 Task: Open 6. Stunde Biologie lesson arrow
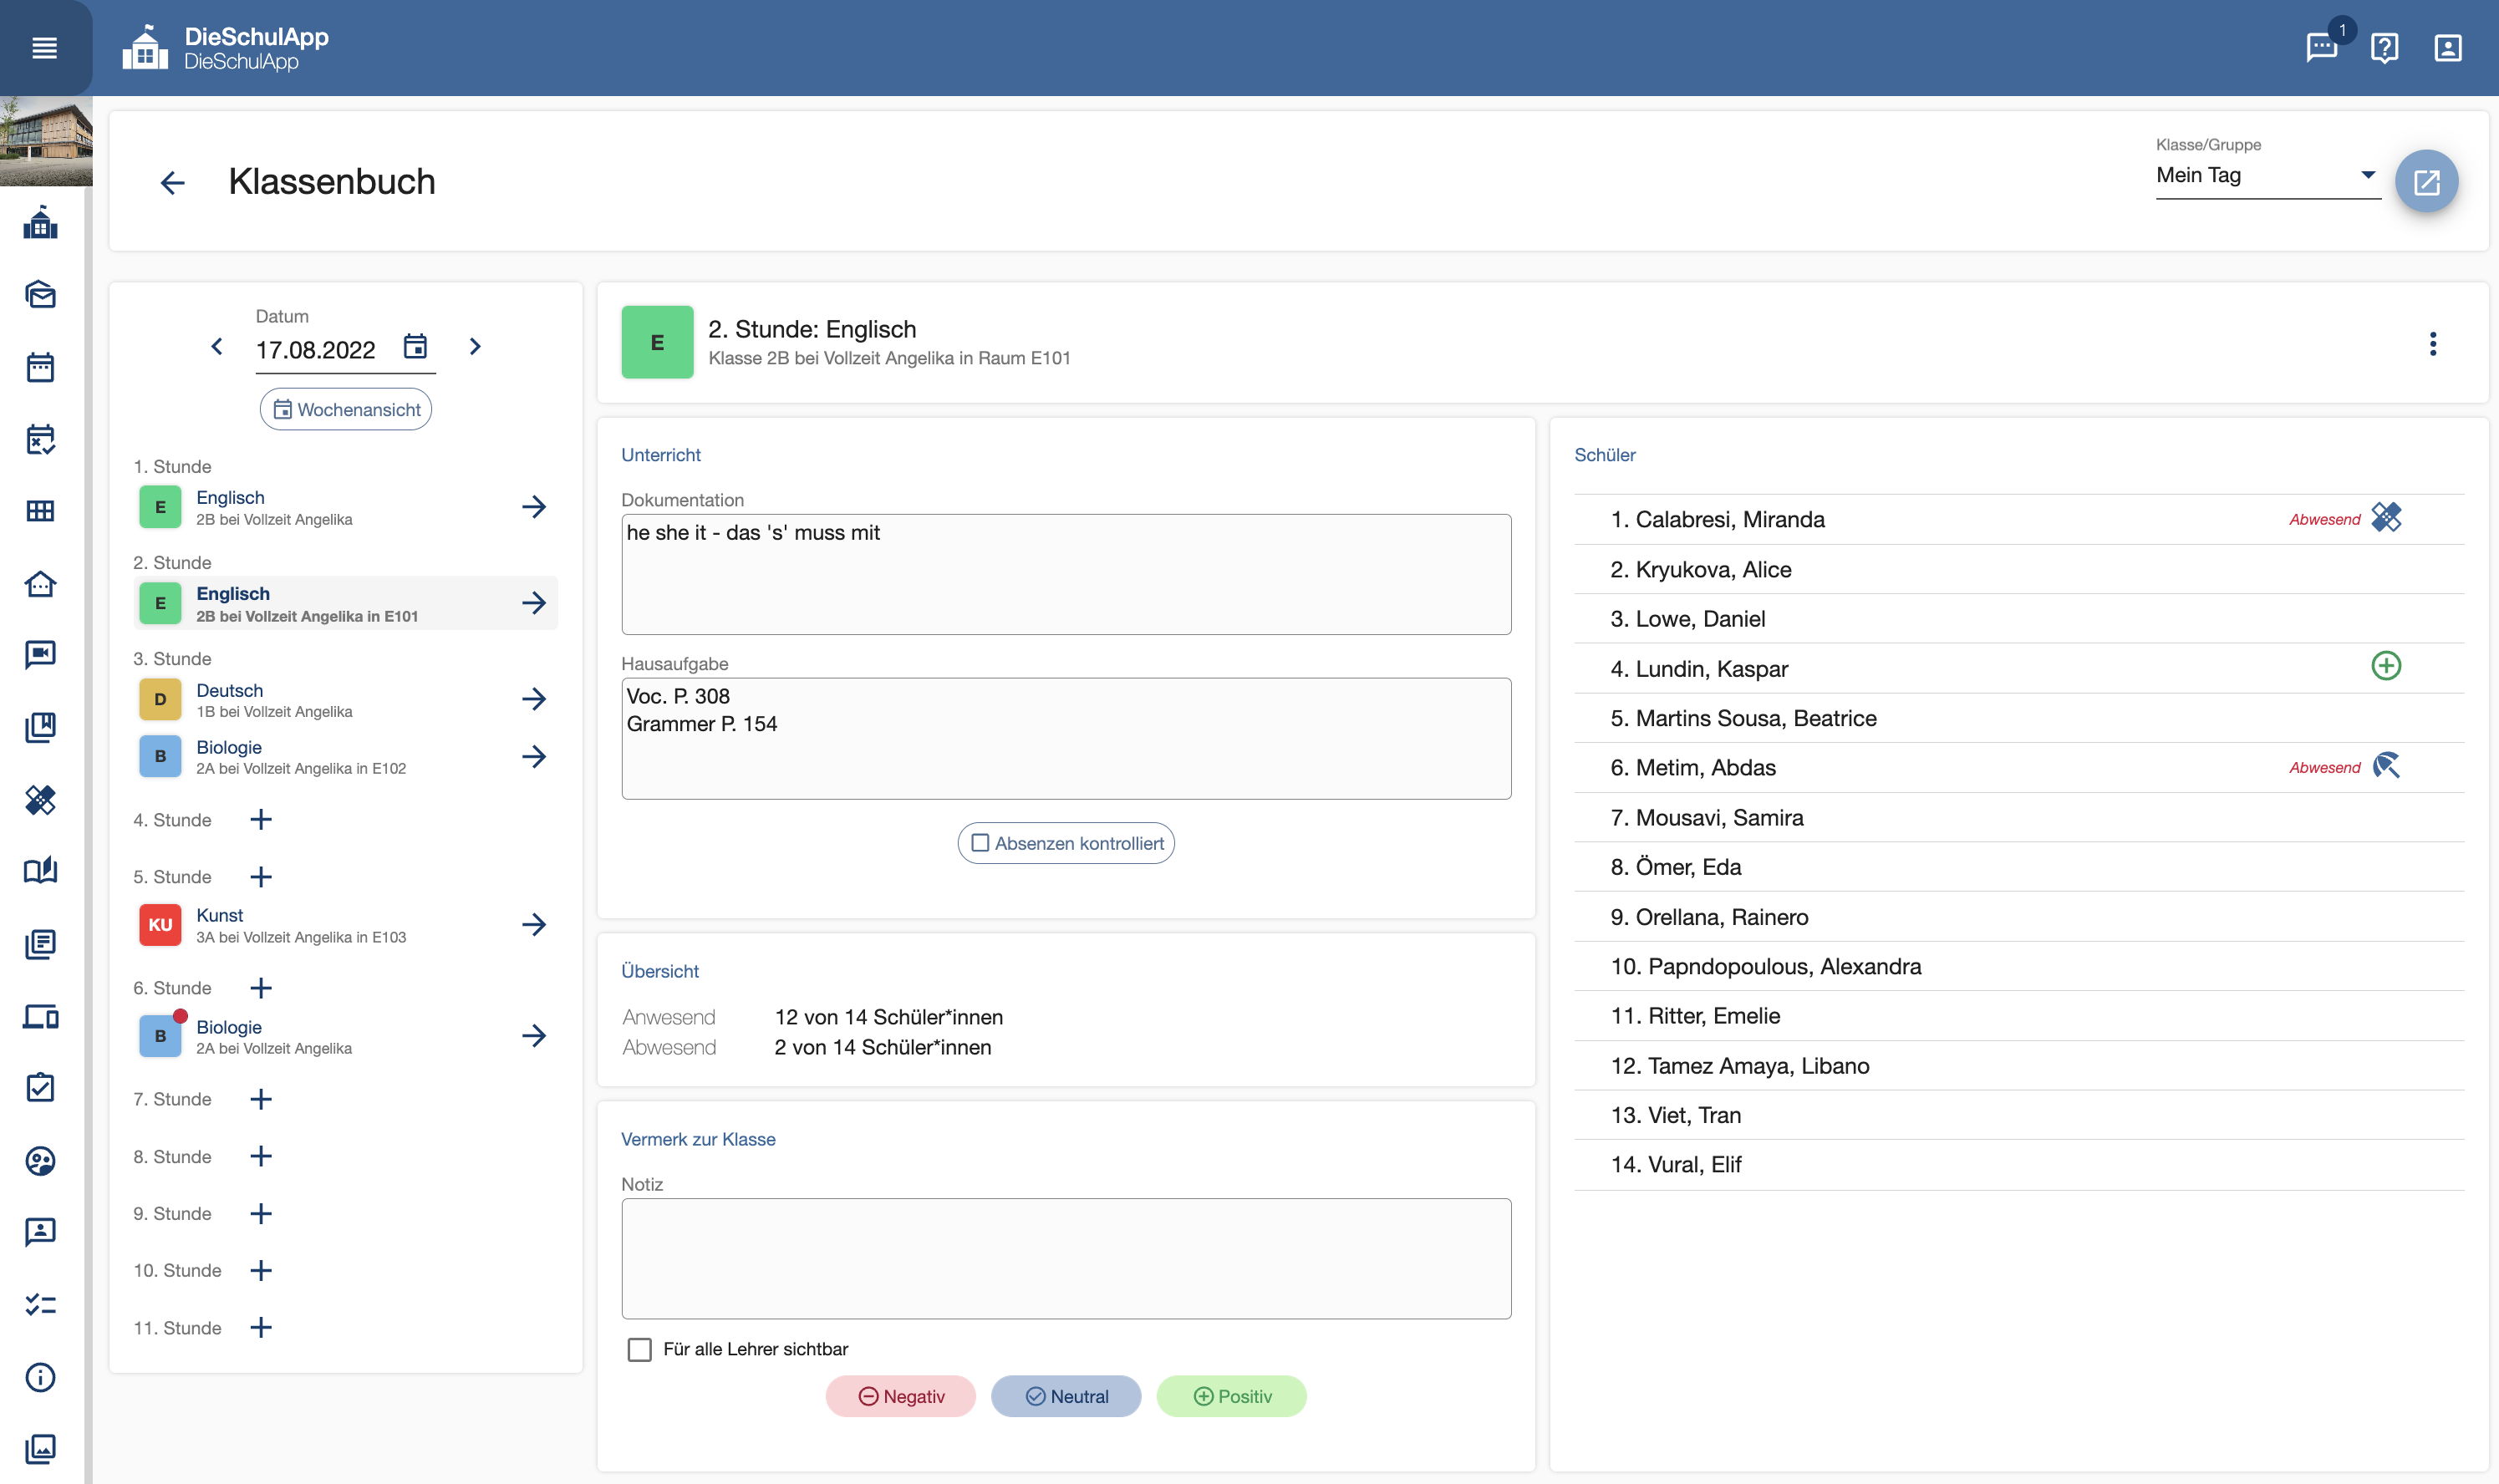click(534, 1036)
